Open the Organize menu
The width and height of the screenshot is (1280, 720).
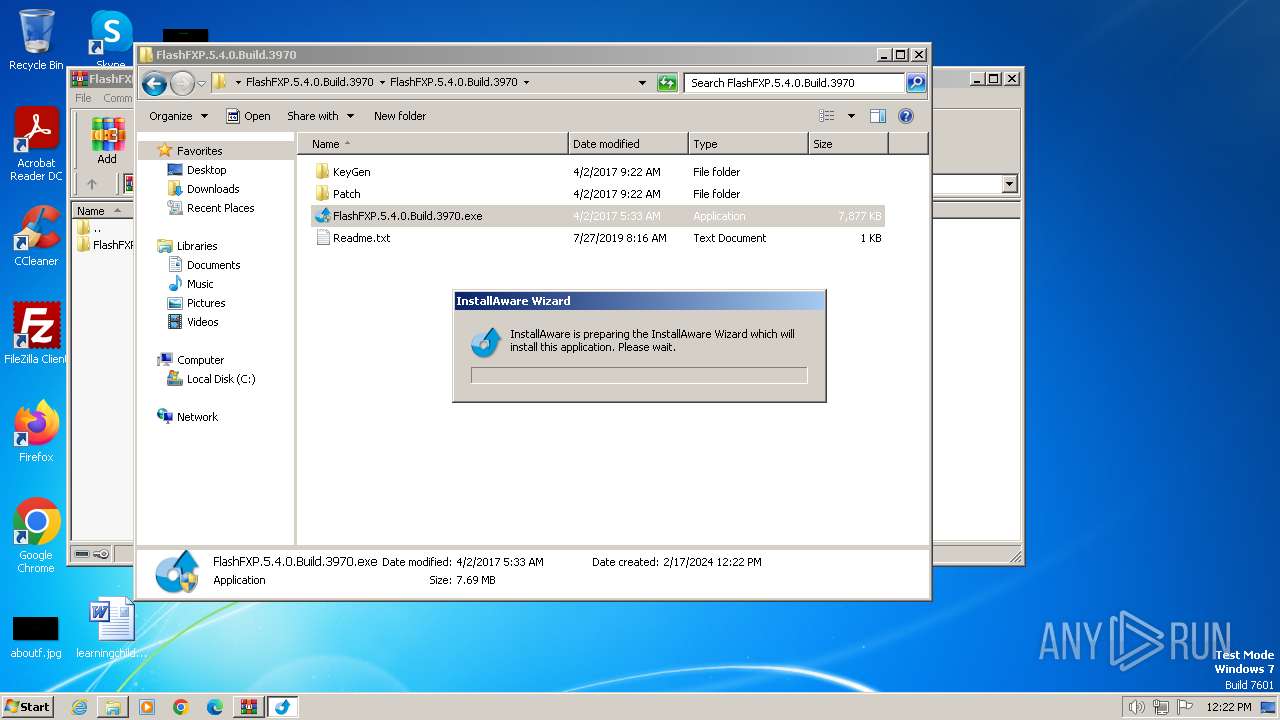178,116
